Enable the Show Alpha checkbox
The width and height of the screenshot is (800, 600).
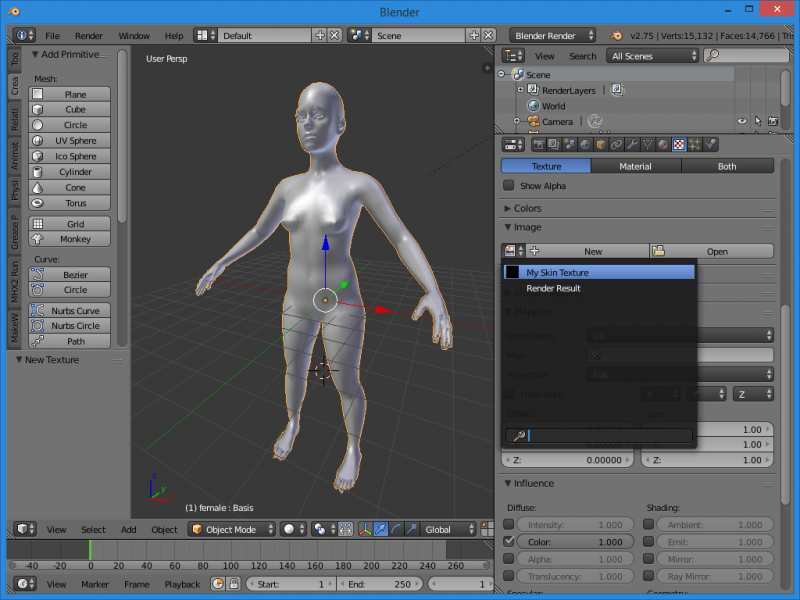click(x=509, y=185)
